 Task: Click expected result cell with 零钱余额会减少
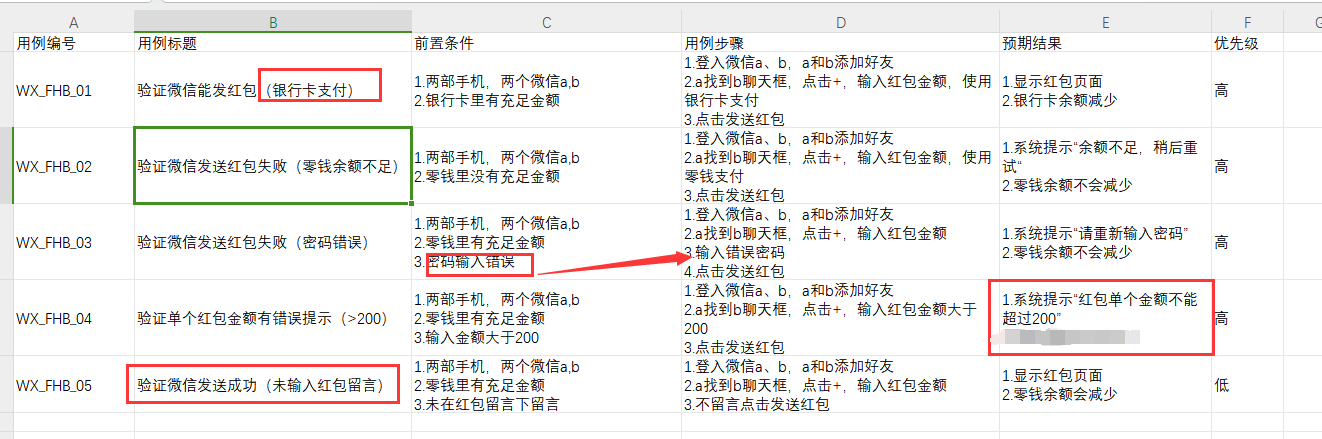[x=1105, y=385]
